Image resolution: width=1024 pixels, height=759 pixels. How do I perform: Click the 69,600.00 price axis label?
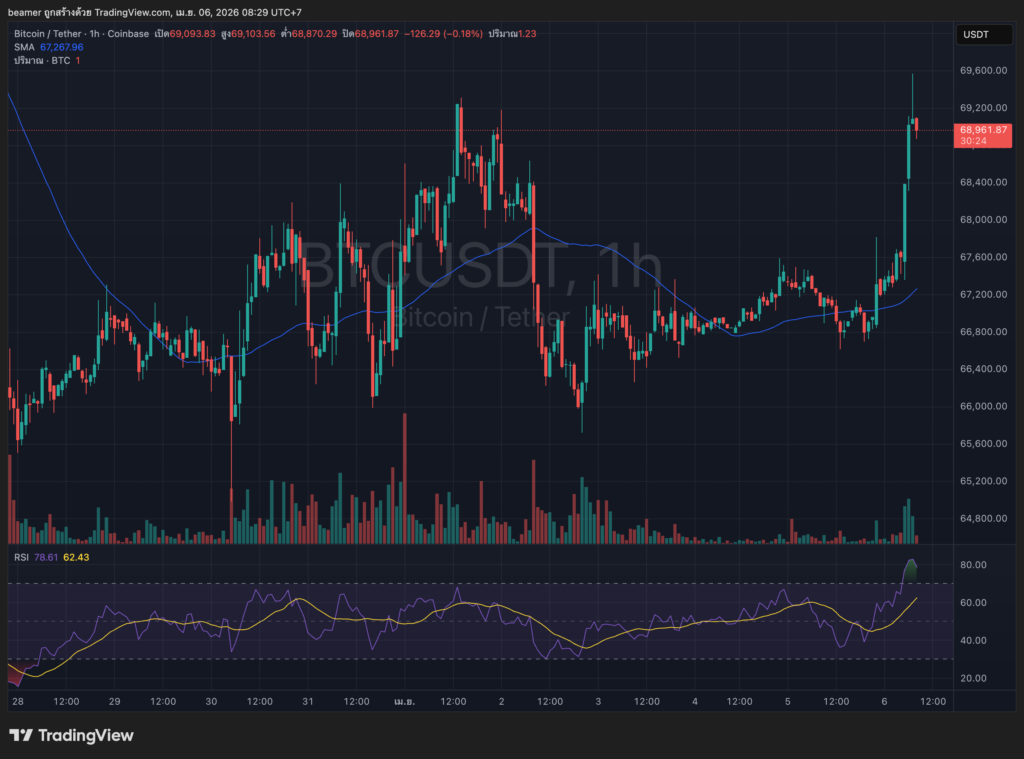click(x=981, y=71)
